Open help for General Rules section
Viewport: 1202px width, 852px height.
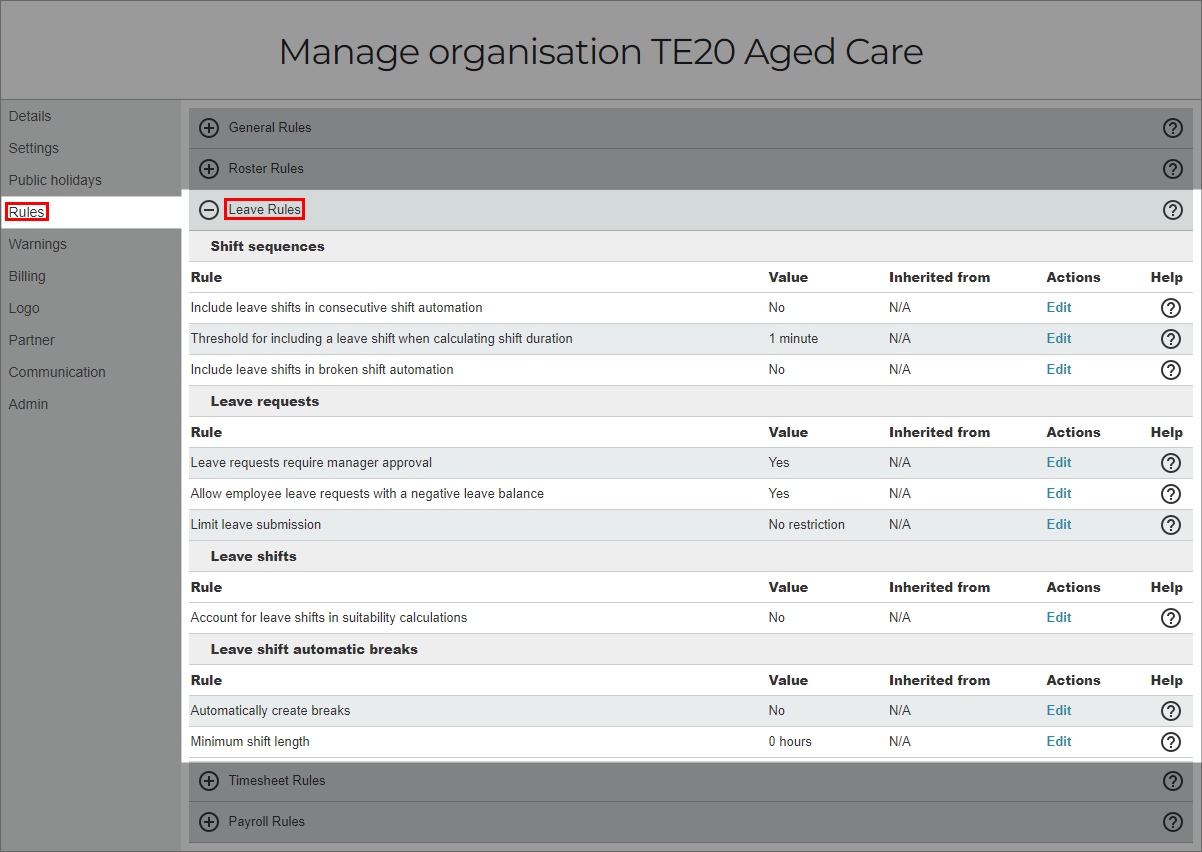(x=1173, y=128)
